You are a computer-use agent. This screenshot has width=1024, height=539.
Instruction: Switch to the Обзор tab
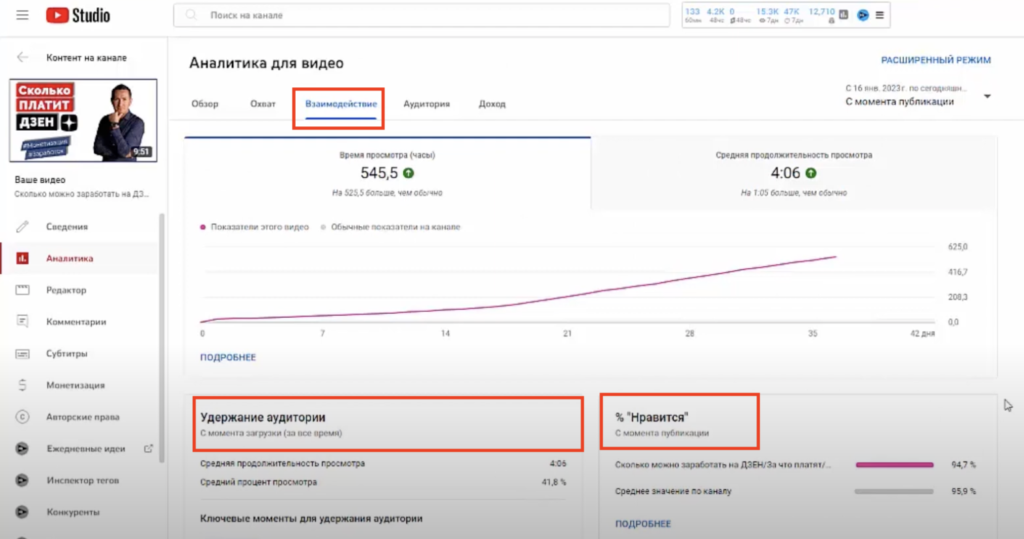pyautogui.click(x=205, y=104)
